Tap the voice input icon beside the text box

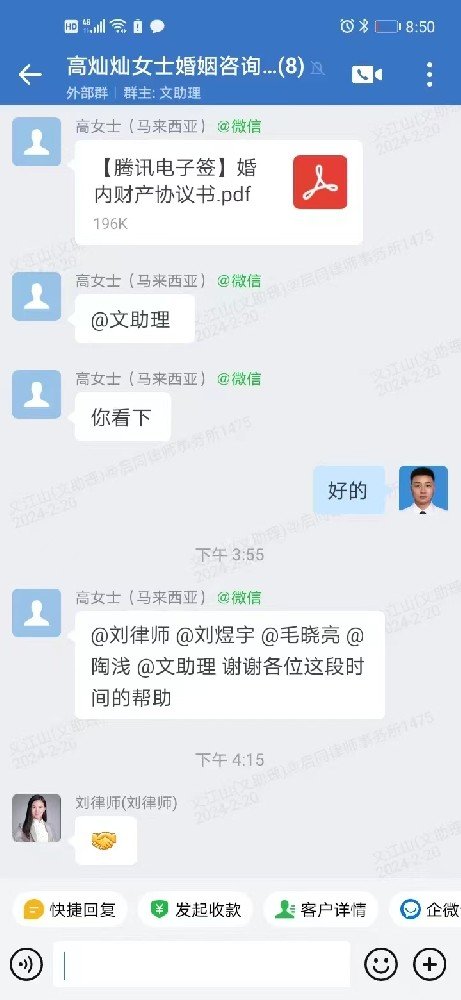click(26, 964)
